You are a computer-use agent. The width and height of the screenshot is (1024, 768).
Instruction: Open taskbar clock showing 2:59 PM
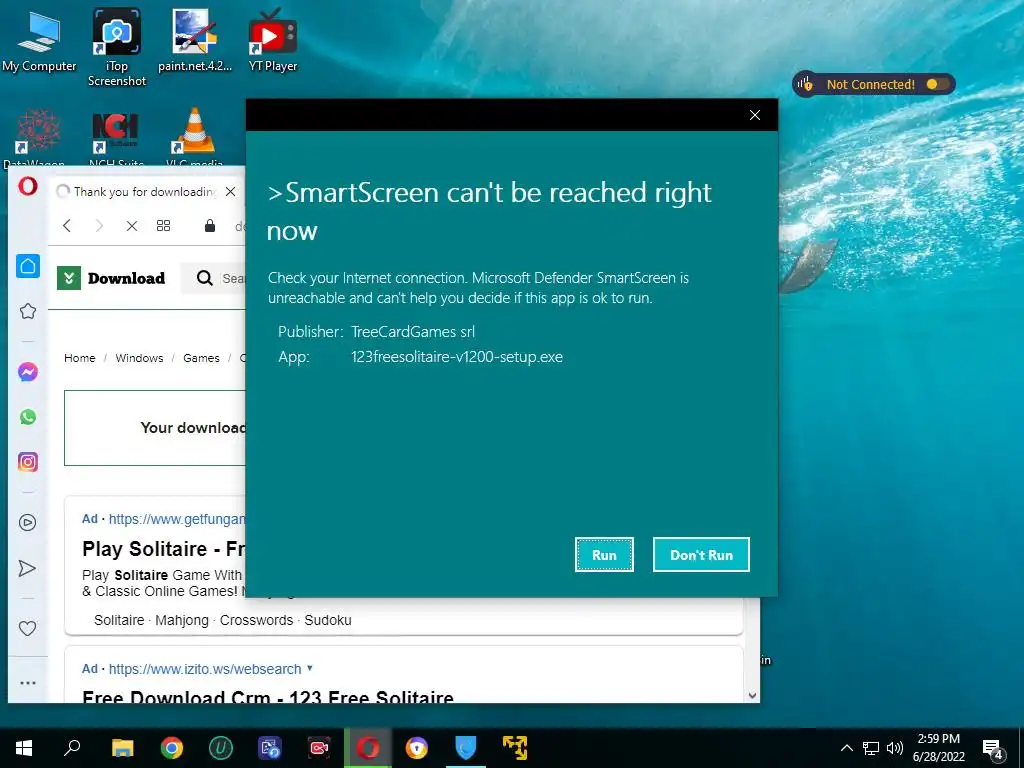[x=938, y=748]
